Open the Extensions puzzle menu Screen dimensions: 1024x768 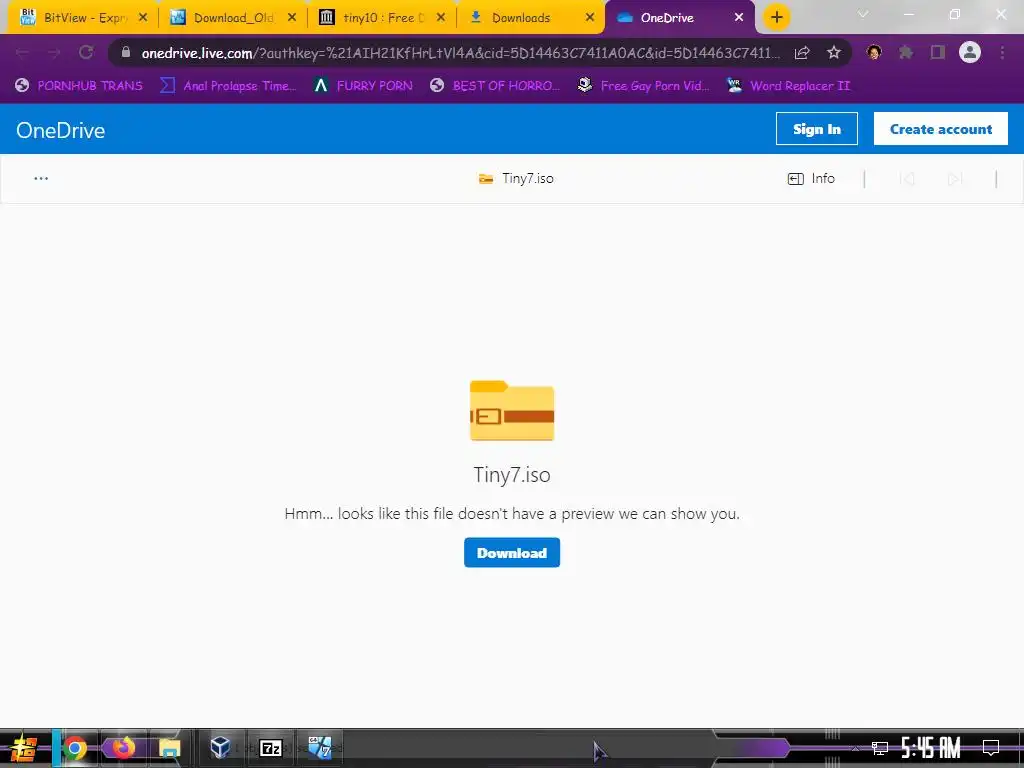[x=905, y=52]
